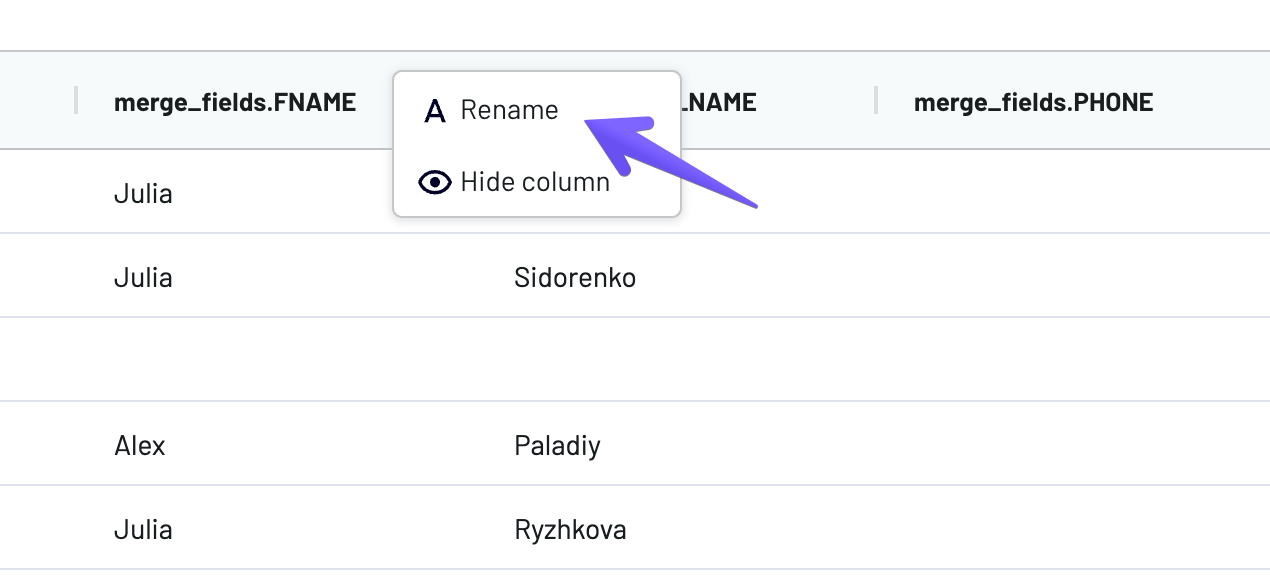Click the empty PHONE cell in Paladiy row
1270x576 pixels.
coord(1033,445)
